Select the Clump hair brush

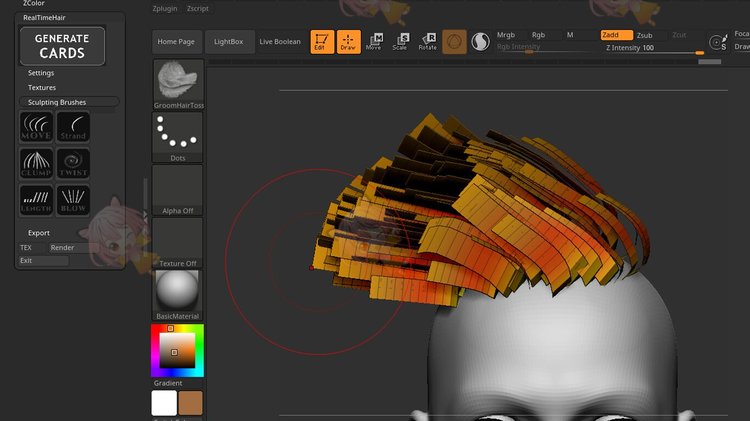(x=36, y=164)
